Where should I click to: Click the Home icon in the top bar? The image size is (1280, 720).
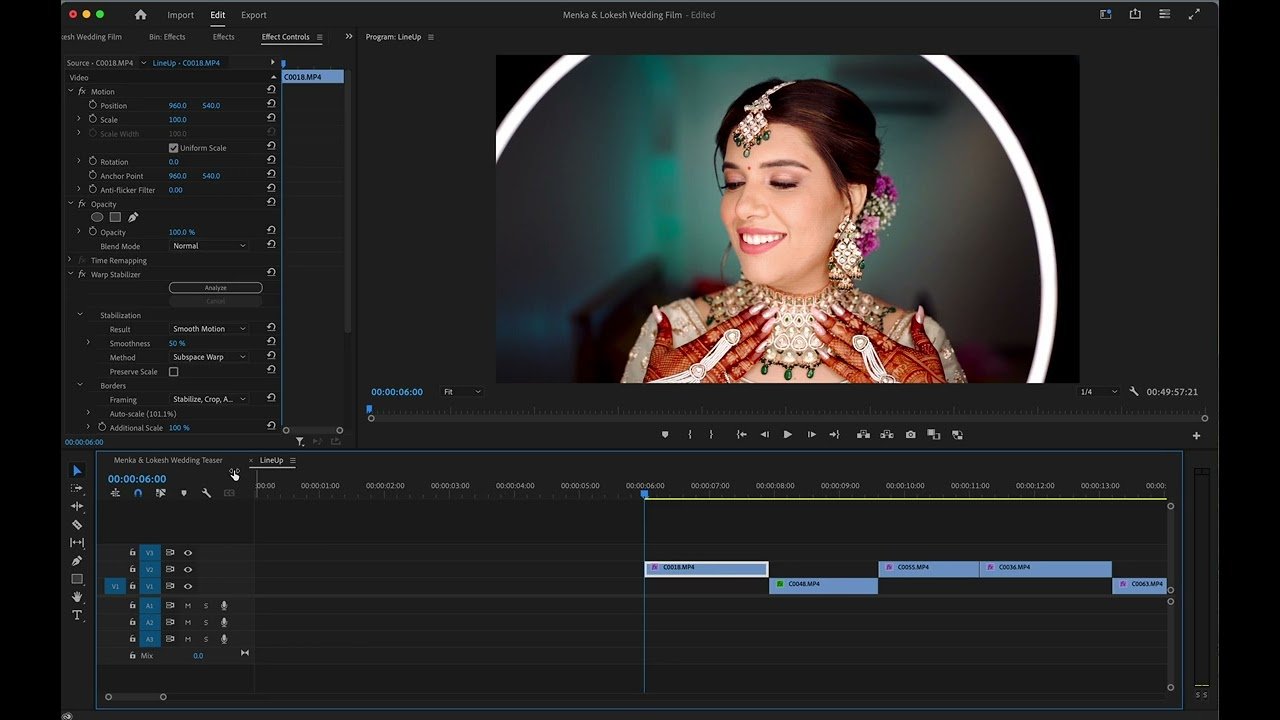140,15
